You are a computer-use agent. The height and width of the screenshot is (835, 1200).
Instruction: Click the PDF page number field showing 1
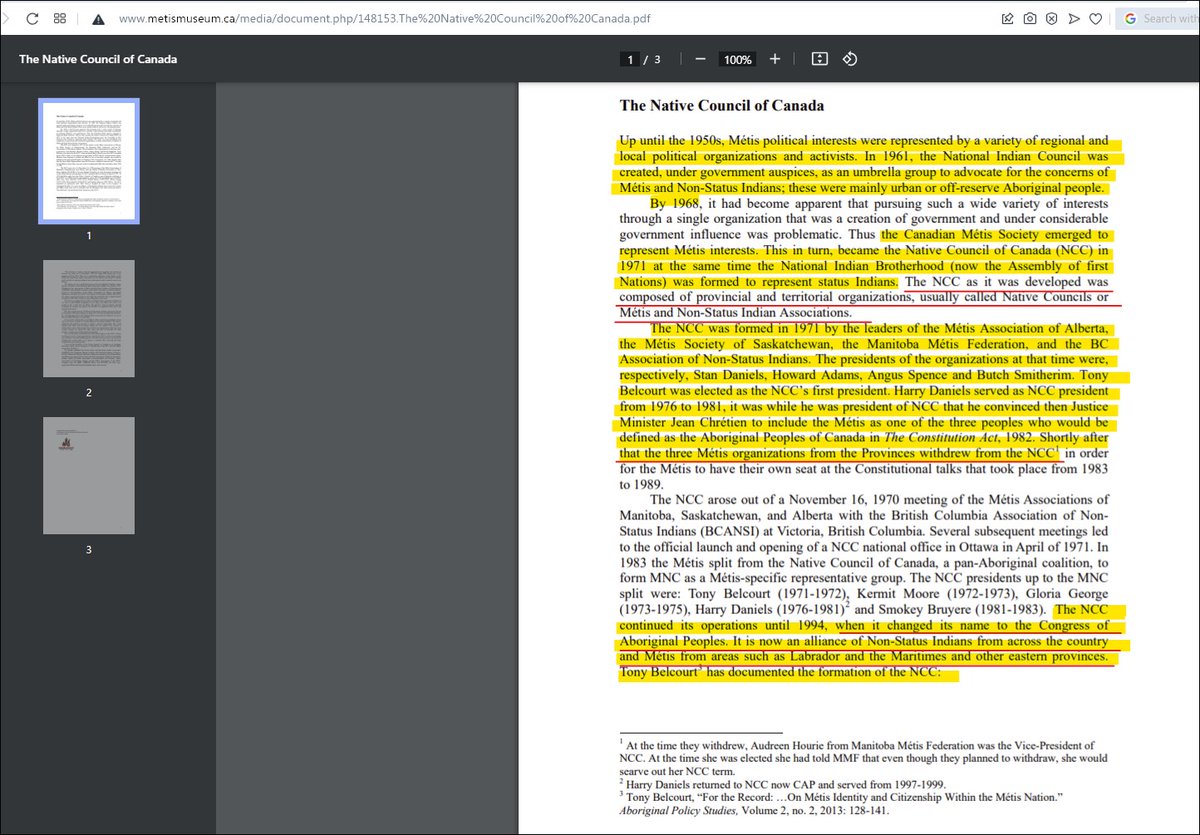(x=630, y=60)
